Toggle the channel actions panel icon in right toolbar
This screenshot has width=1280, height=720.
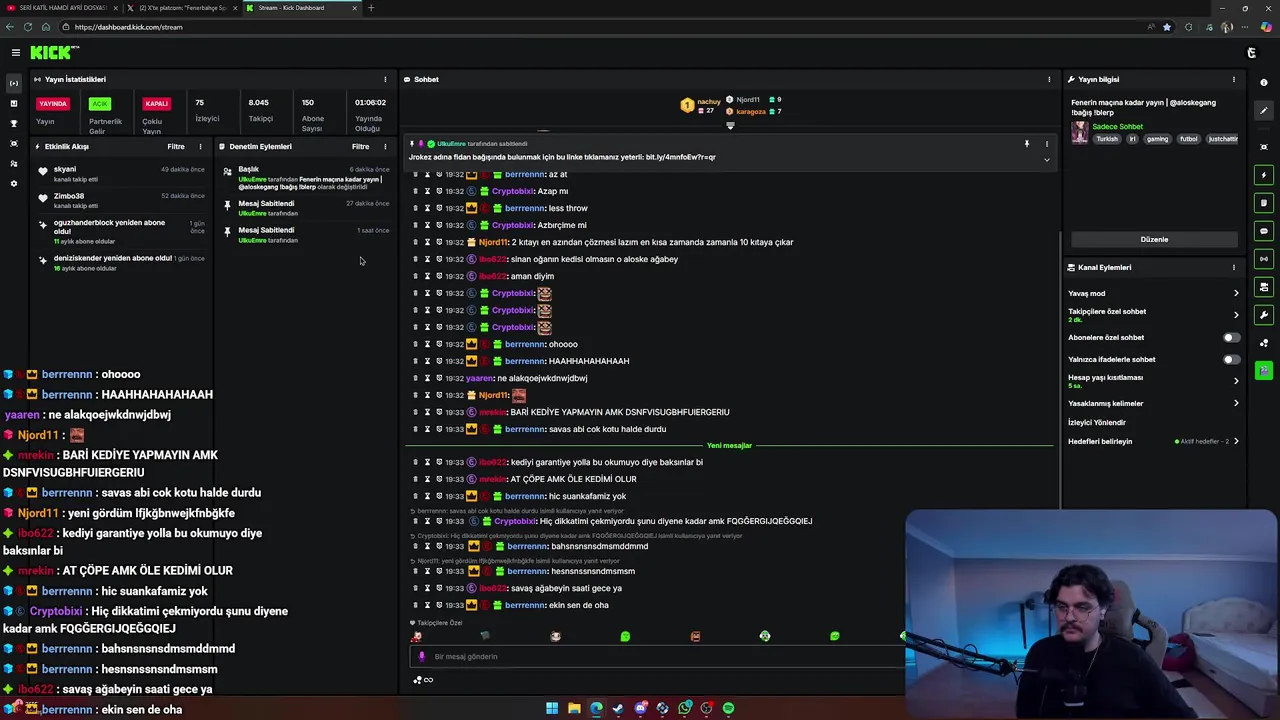[x=1264, y=287]
